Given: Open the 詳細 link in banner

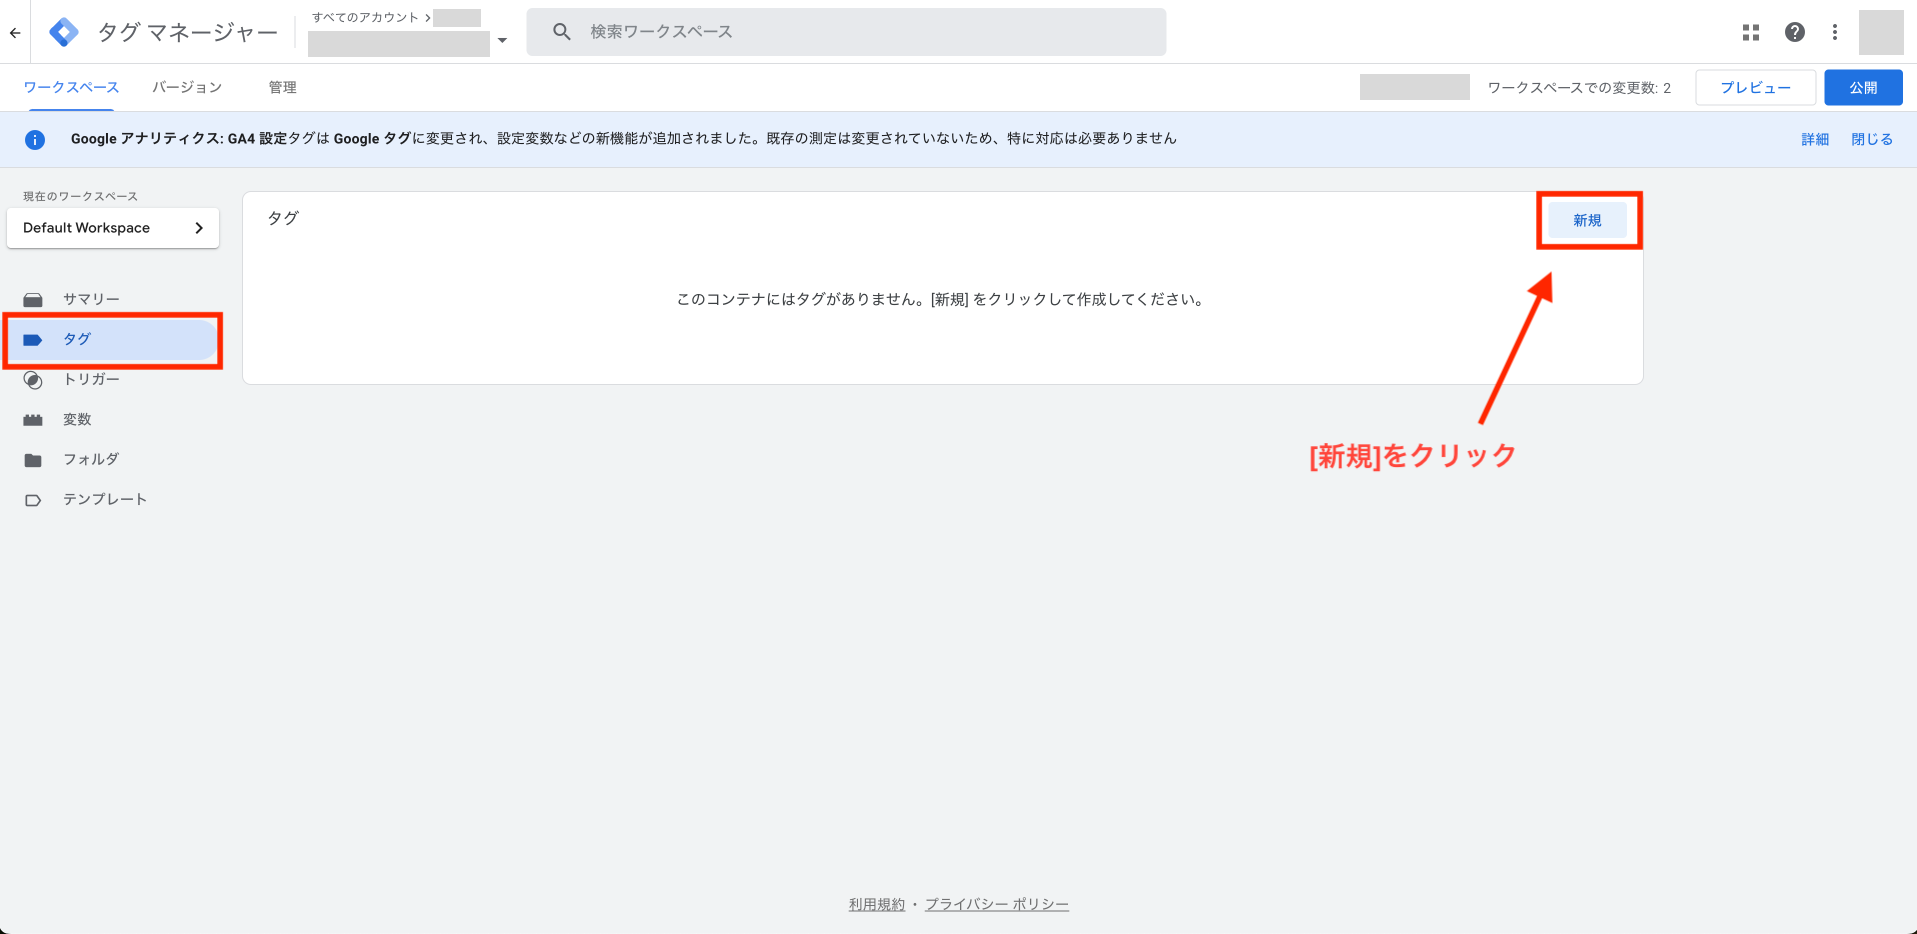Looking at the screenshot, I should (1814, 140).
